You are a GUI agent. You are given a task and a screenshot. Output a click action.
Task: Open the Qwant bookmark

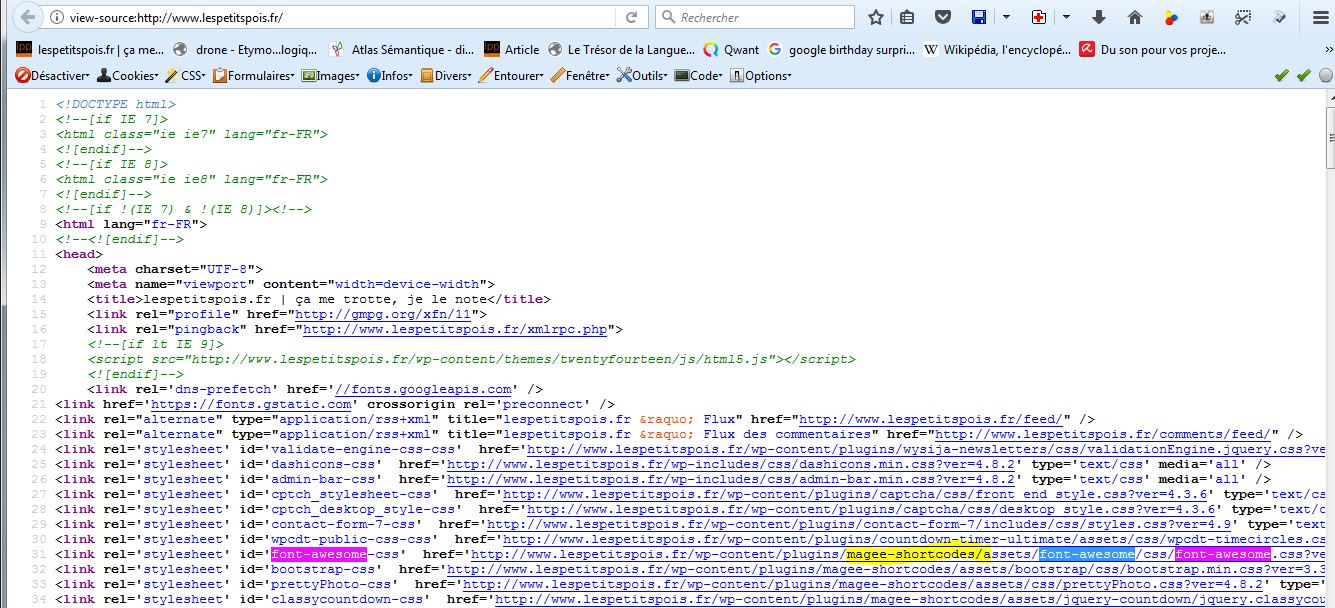[732, 49]
